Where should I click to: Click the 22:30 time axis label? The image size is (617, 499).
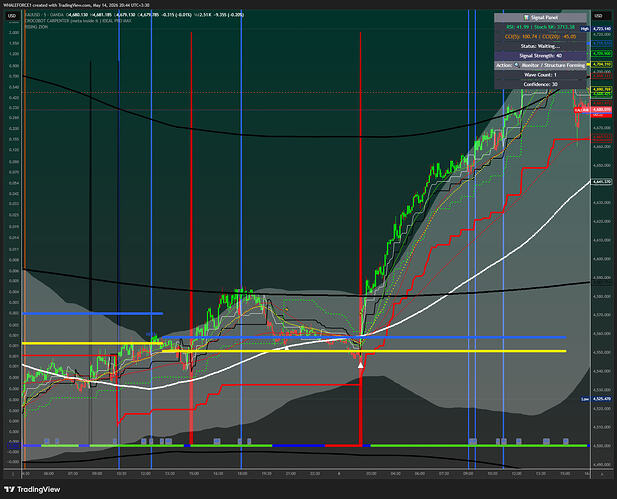pos(315,474)
